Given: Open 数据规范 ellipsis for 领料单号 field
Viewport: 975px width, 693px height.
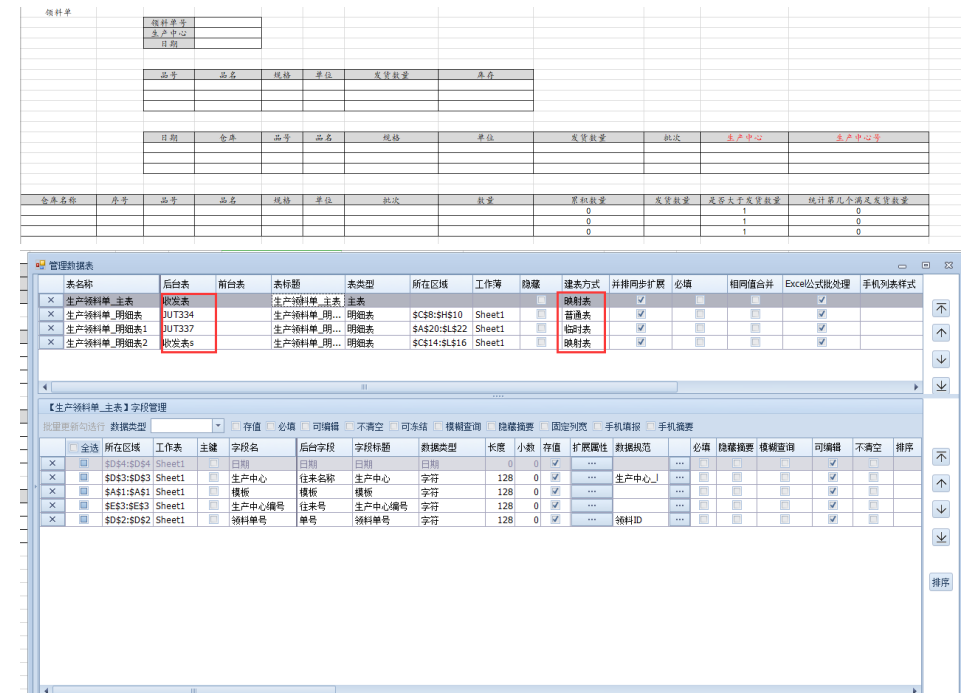Looking at the screenshot, I should pyautogui.click(x=680, y=520).
